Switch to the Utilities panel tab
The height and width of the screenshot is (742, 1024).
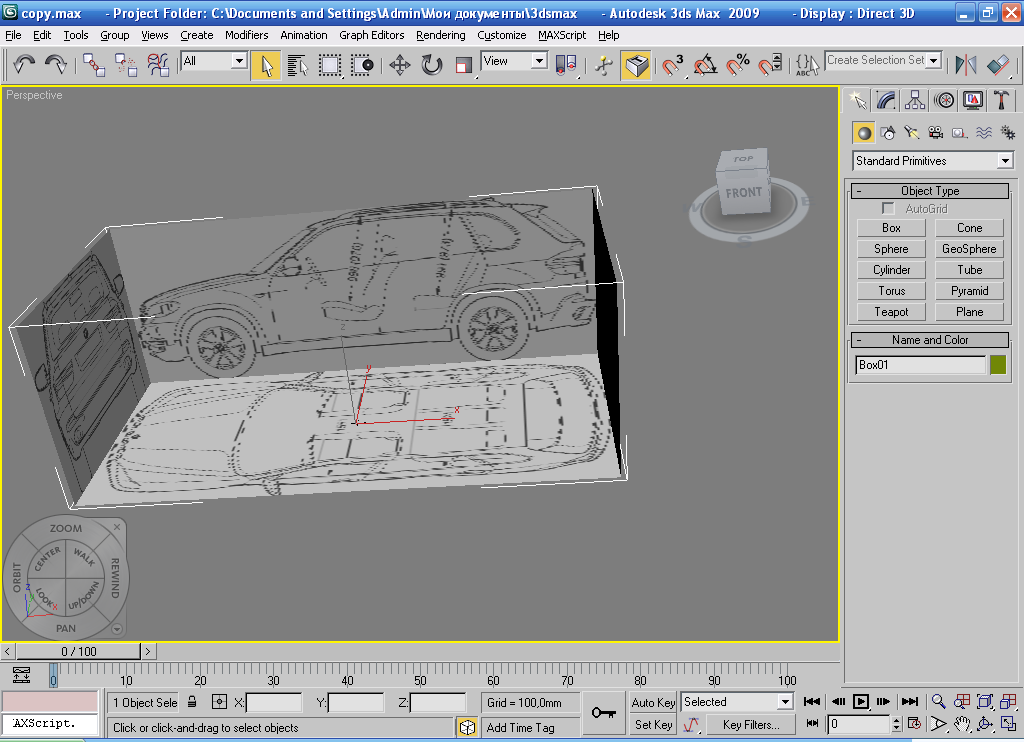point(1001,100)
